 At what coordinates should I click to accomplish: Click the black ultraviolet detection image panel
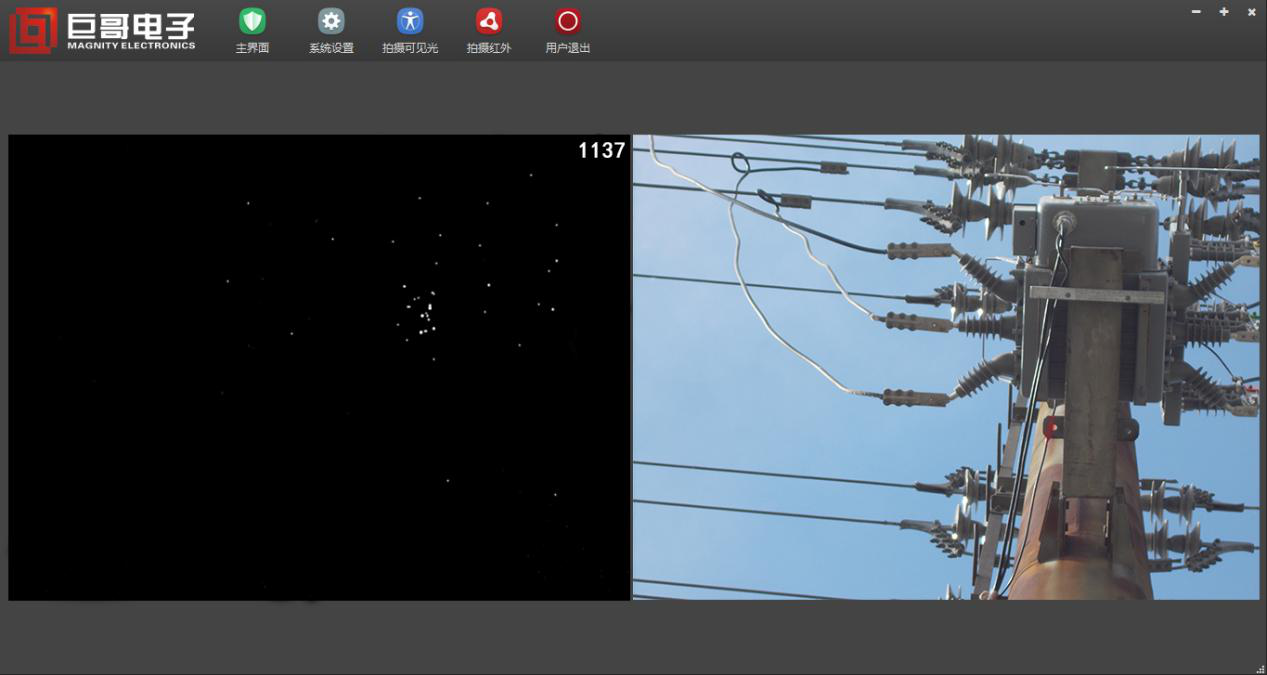point(319,368)
